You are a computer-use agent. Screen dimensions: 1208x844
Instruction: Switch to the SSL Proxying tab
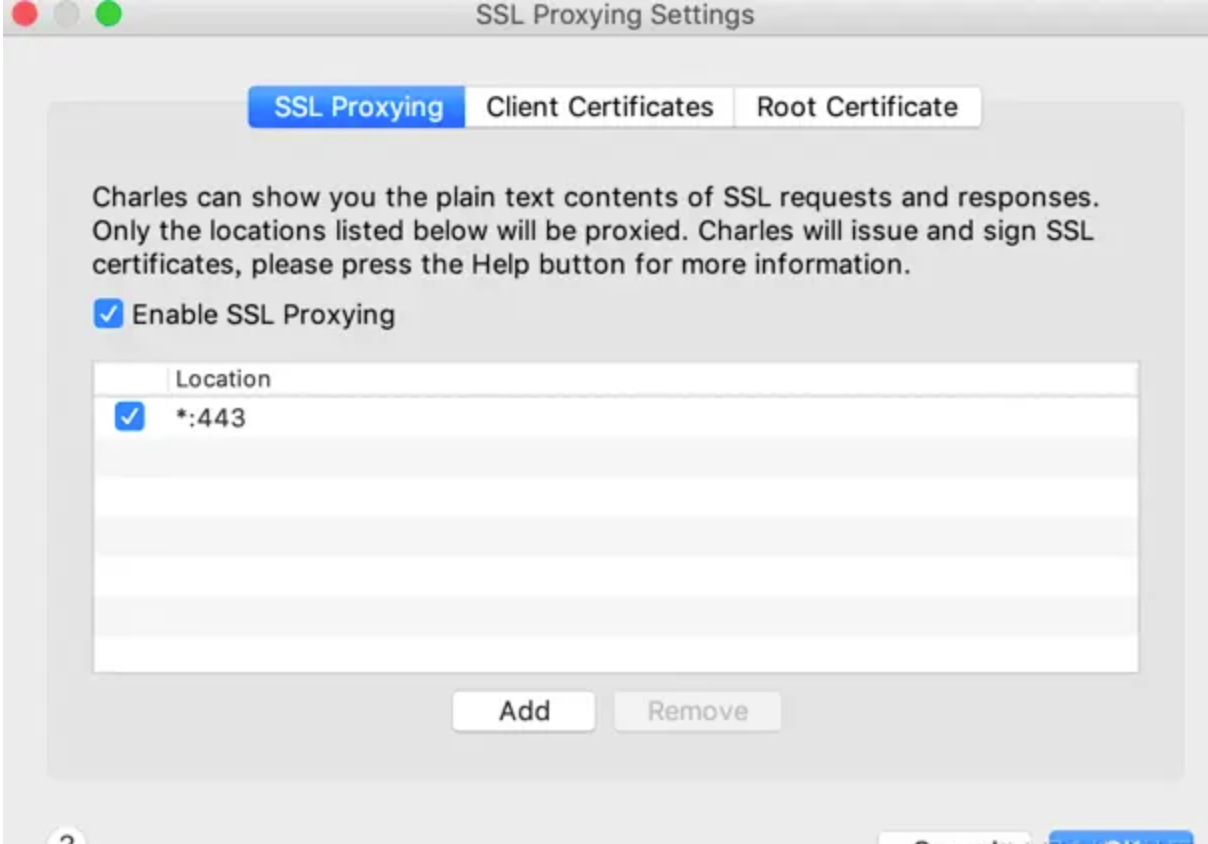point(357,107)
